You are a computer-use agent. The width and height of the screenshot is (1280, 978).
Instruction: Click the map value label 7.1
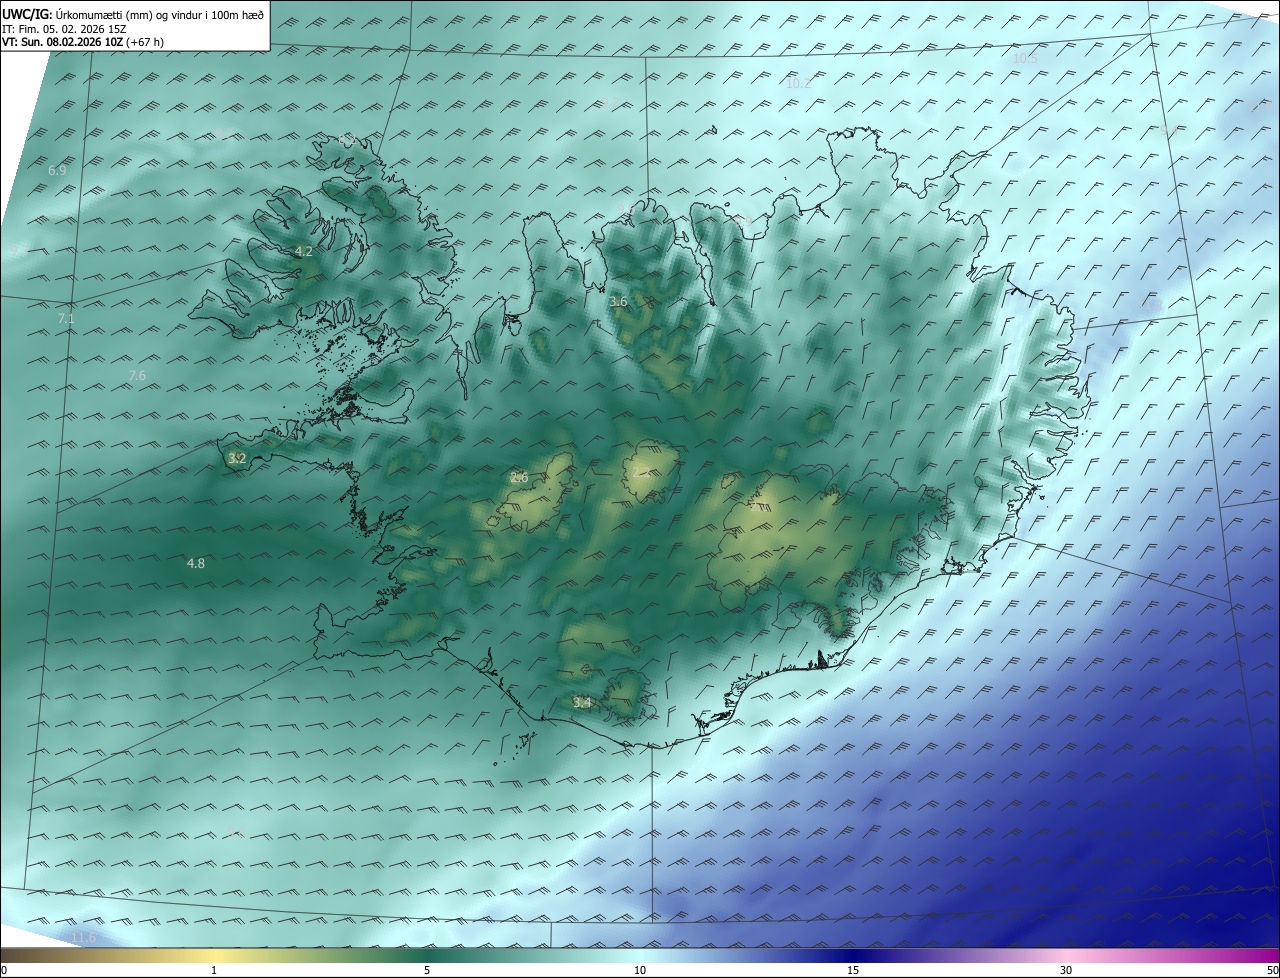(66, 319)
